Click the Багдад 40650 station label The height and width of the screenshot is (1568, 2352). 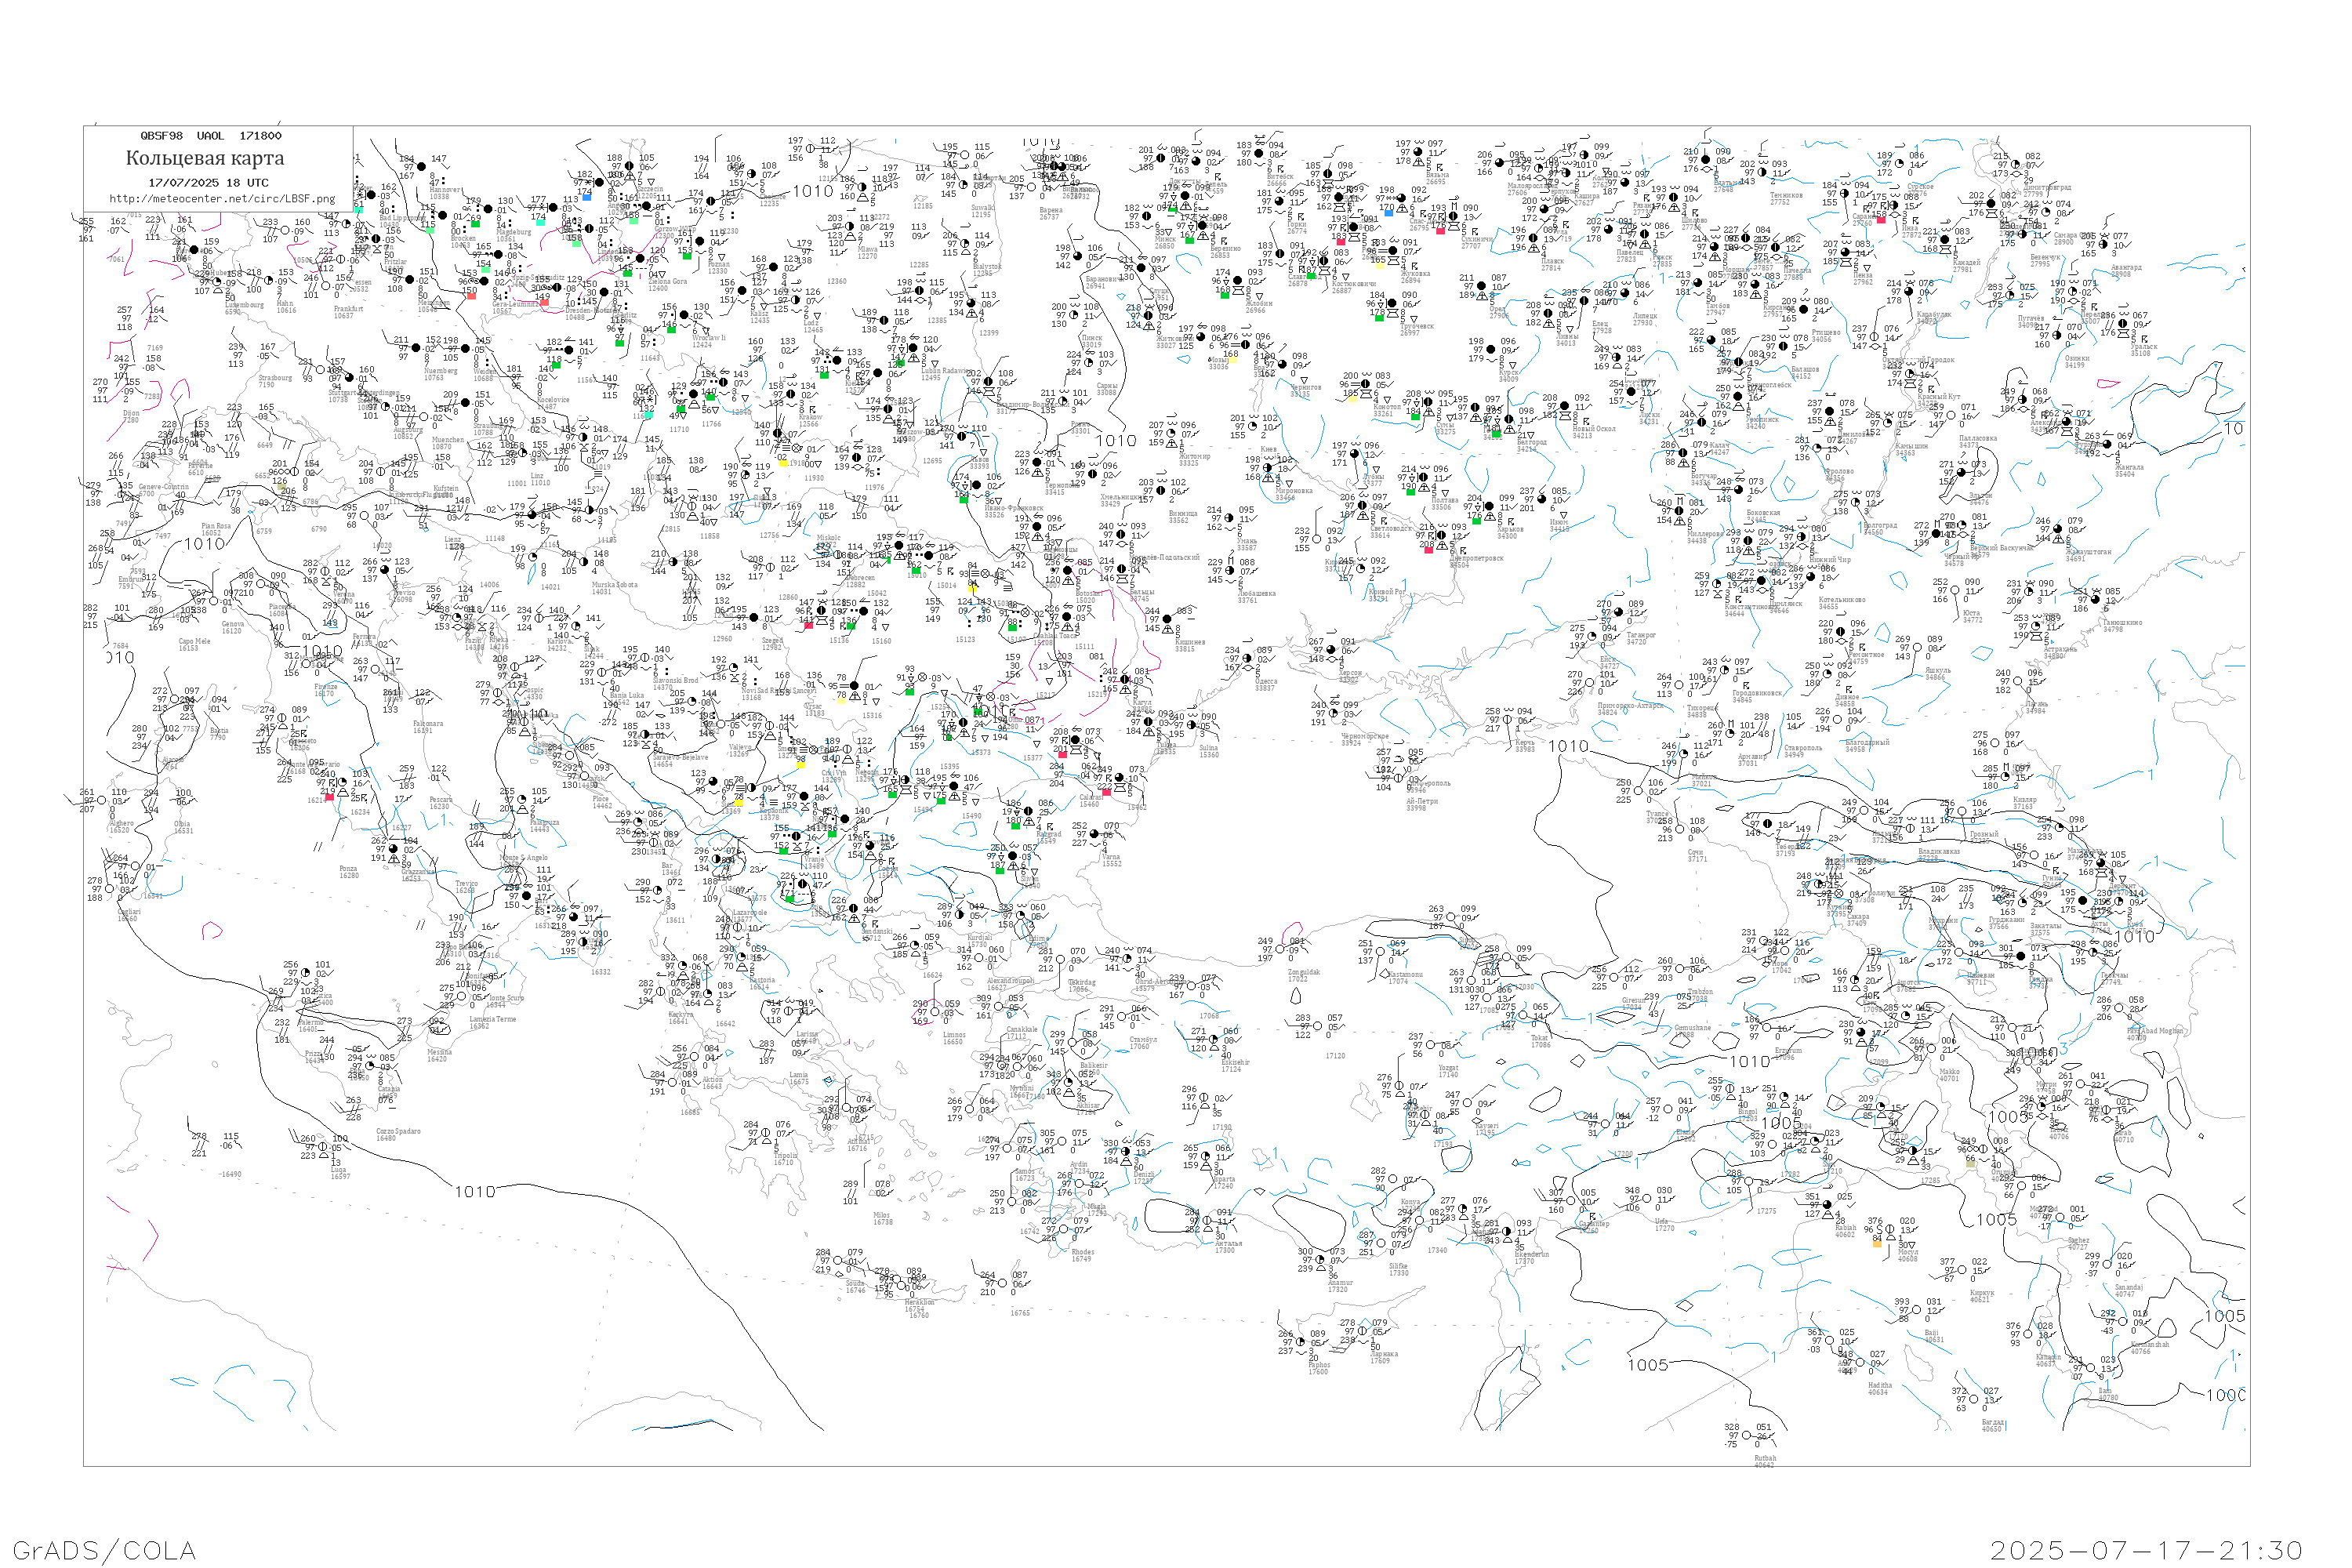pos(1992,1425)
